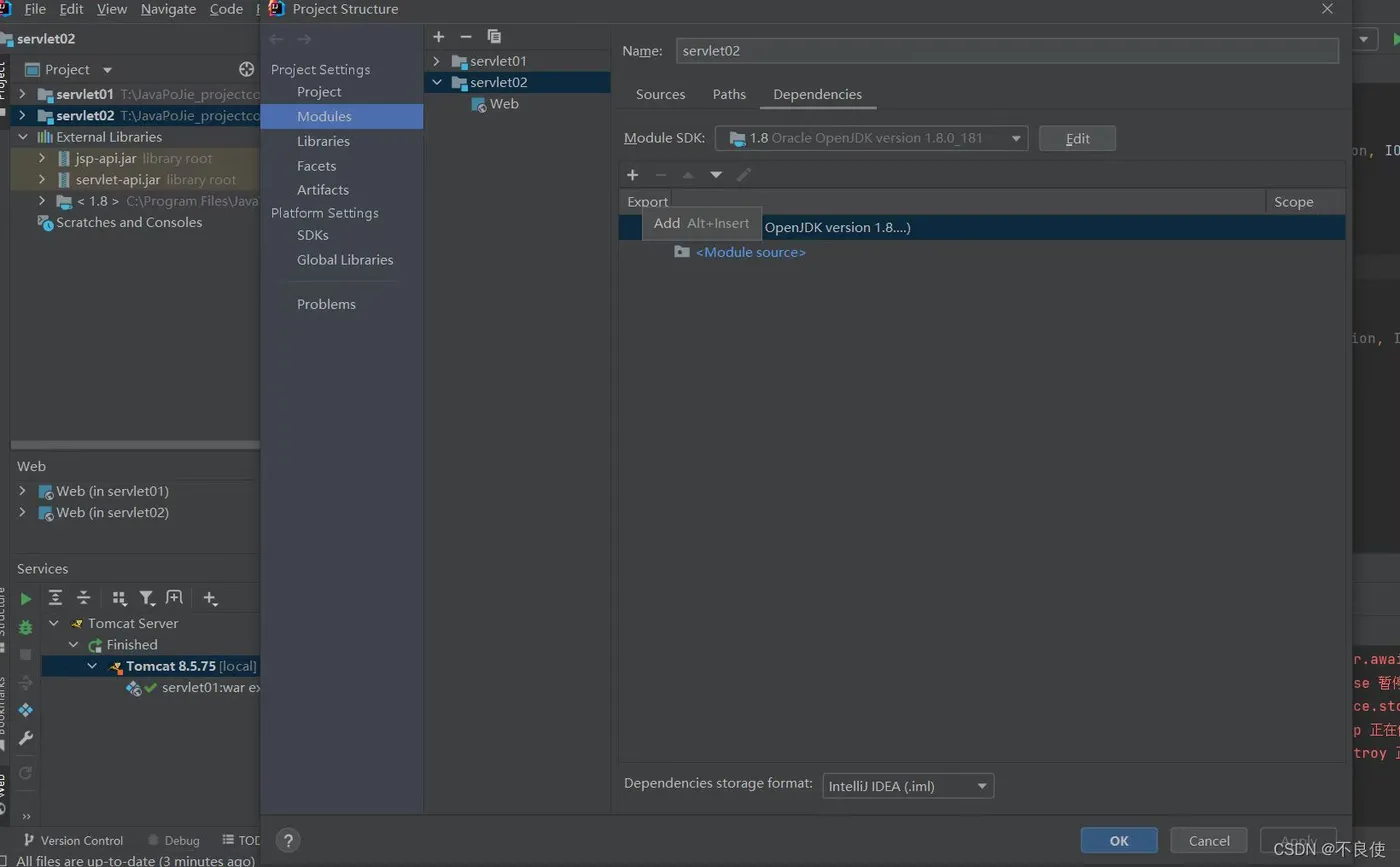Image resolution: width=1400 pixels, height=867 pixels.
Task: Click the Add module plus icon
Action: point(438,36)
